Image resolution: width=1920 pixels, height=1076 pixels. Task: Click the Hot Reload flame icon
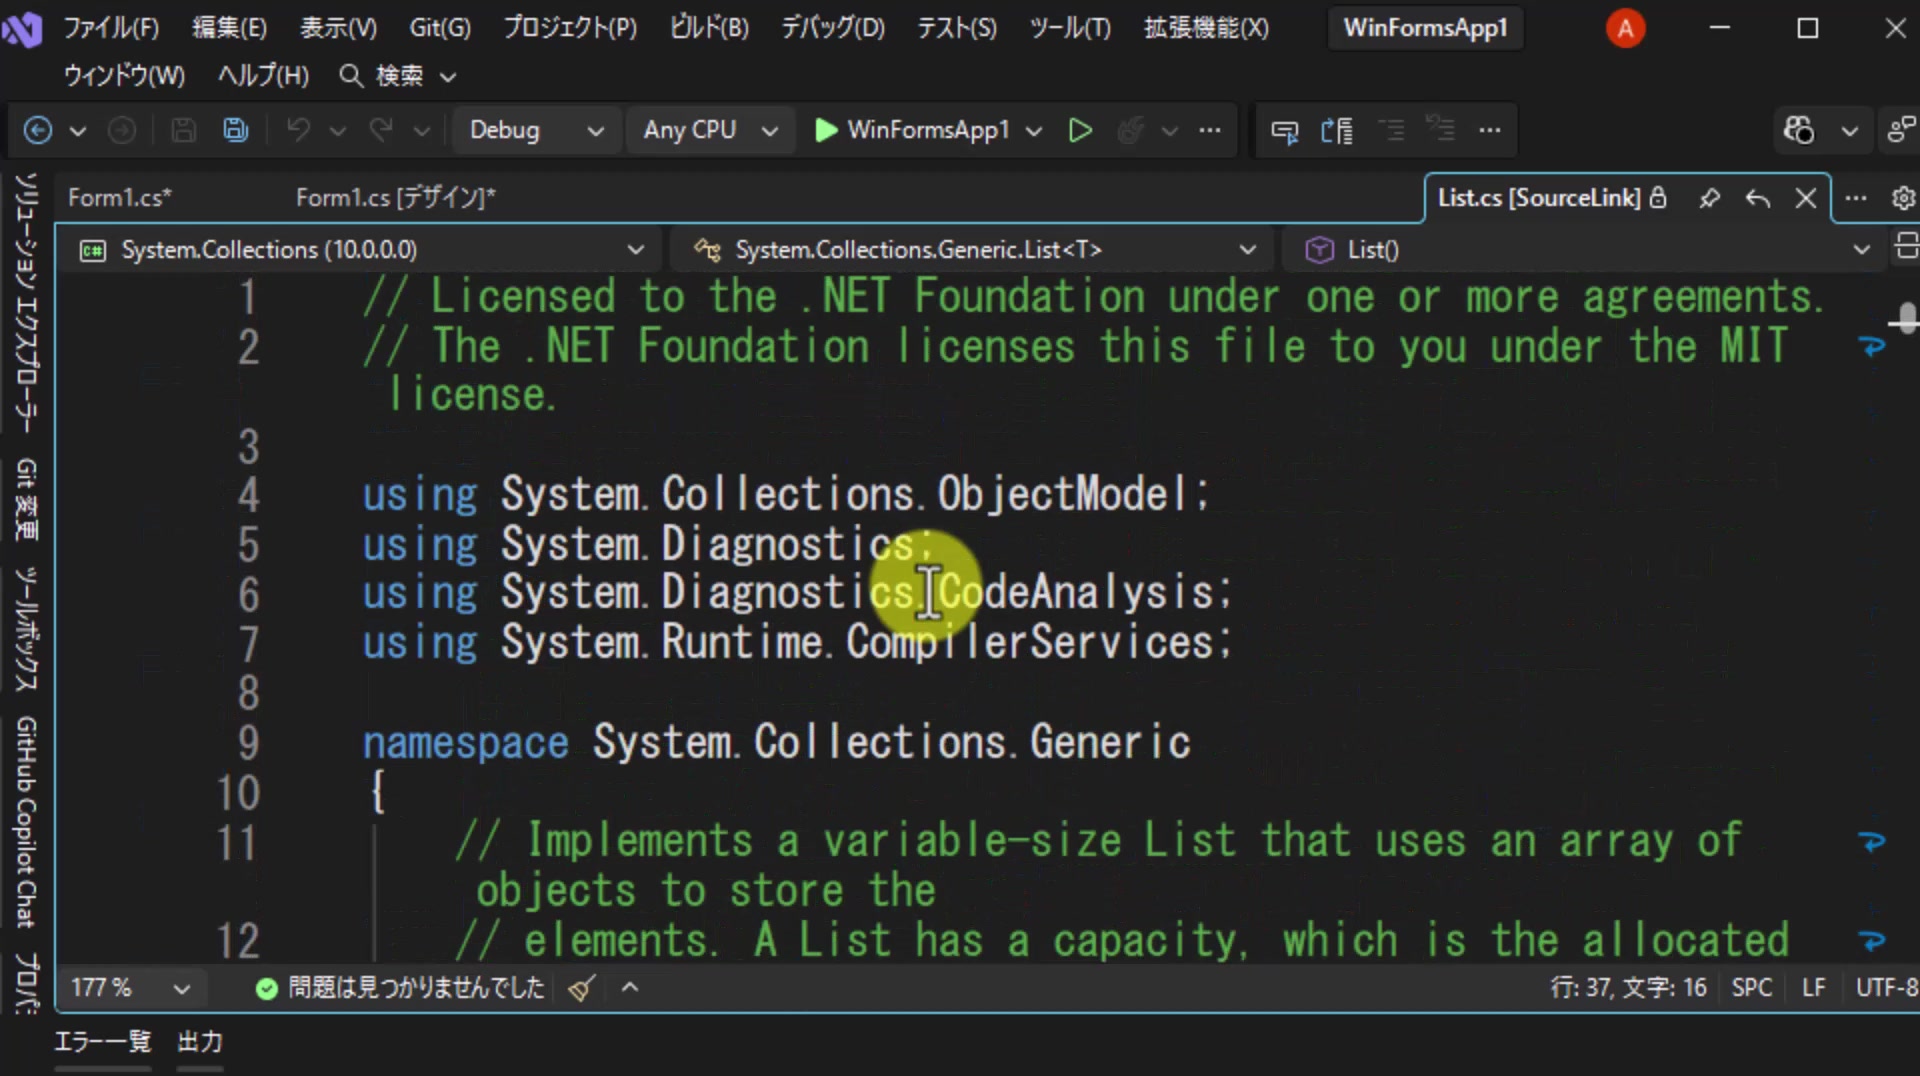click(1130, 130)
